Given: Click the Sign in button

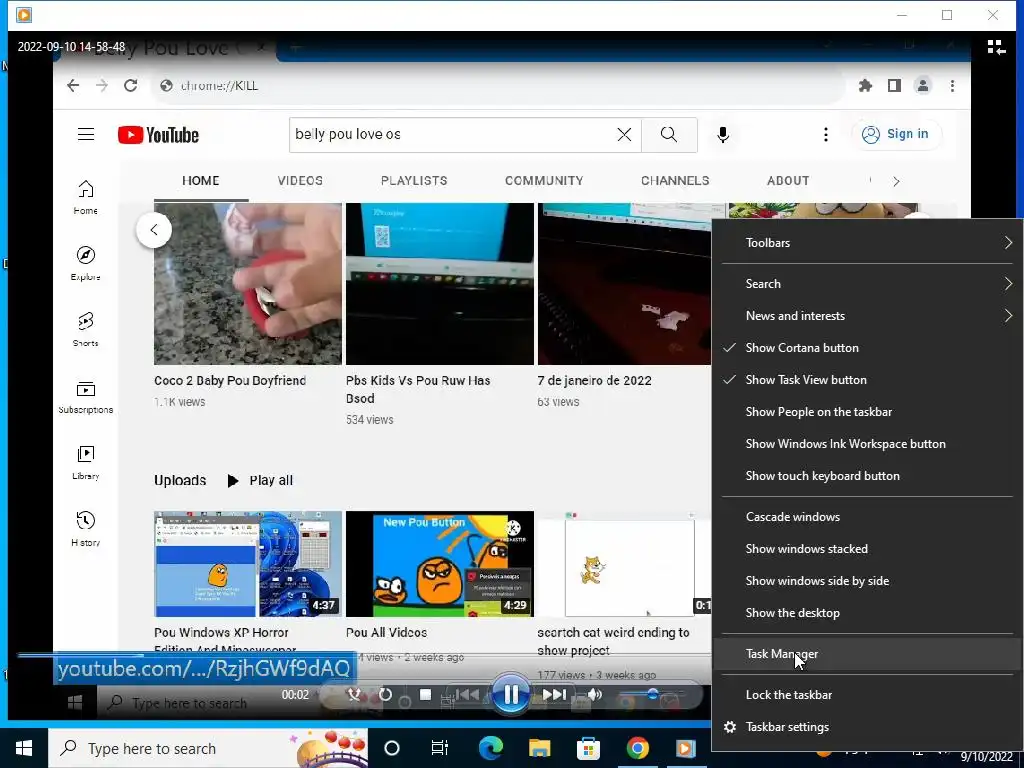Looking at the screenshot, I should pyautogui.click(x=895, y=135).
